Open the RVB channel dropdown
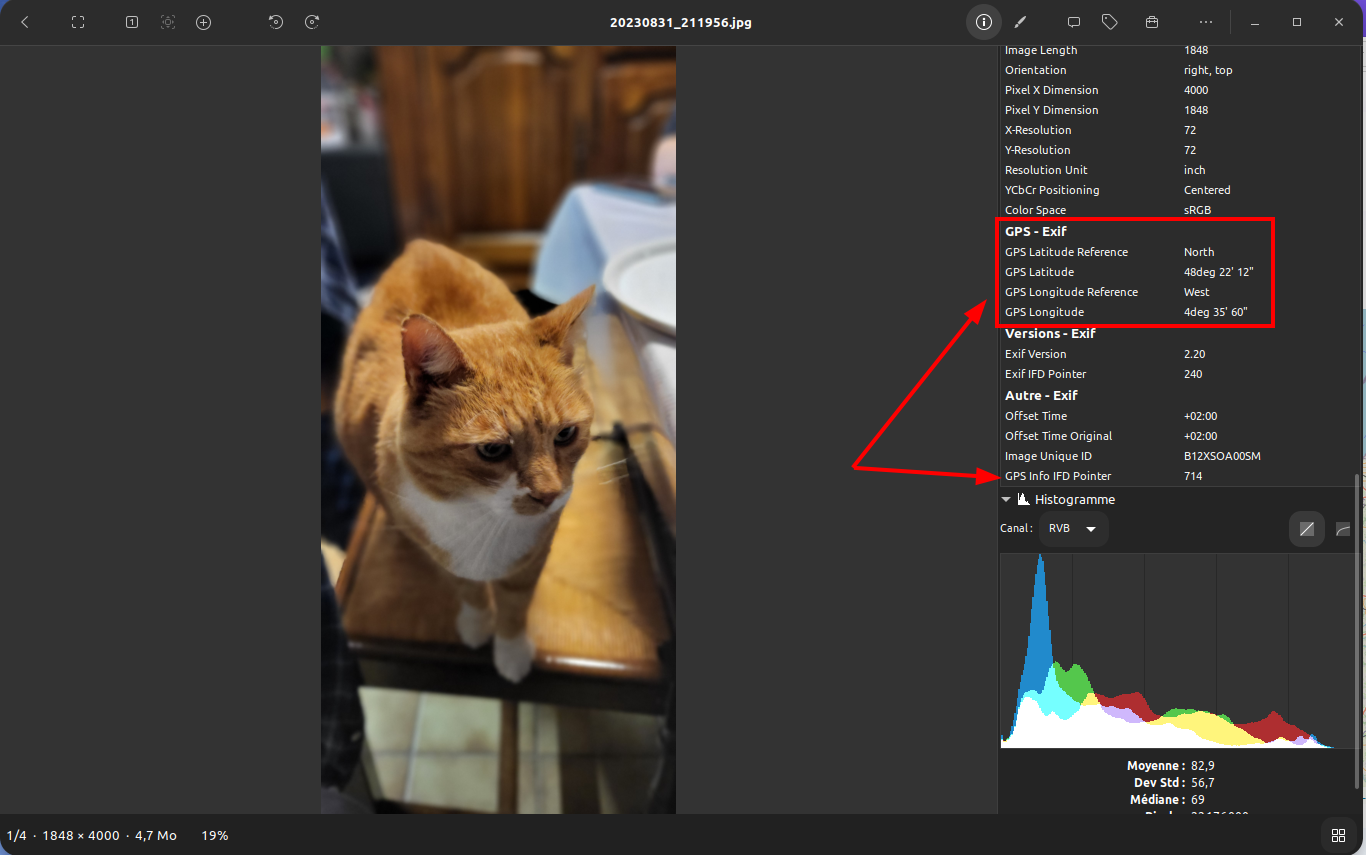The image size is (1366, 855). (x=1073, y=529)
